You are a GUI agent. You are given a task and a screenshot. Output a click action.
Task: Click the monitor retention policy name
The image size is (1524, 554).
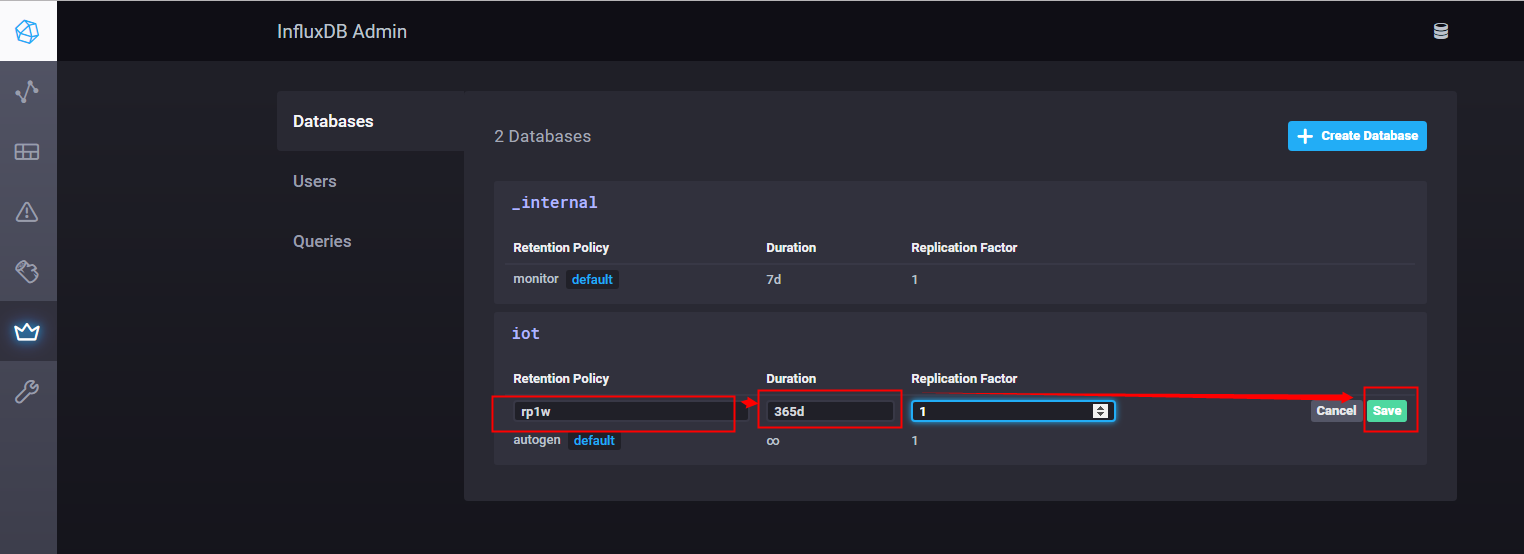click(x=536, y=279)
